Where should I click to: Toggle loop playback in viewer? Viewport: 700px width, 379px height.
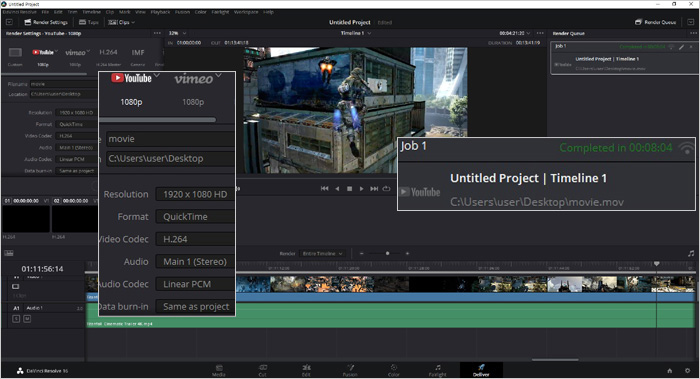[387, 189]
